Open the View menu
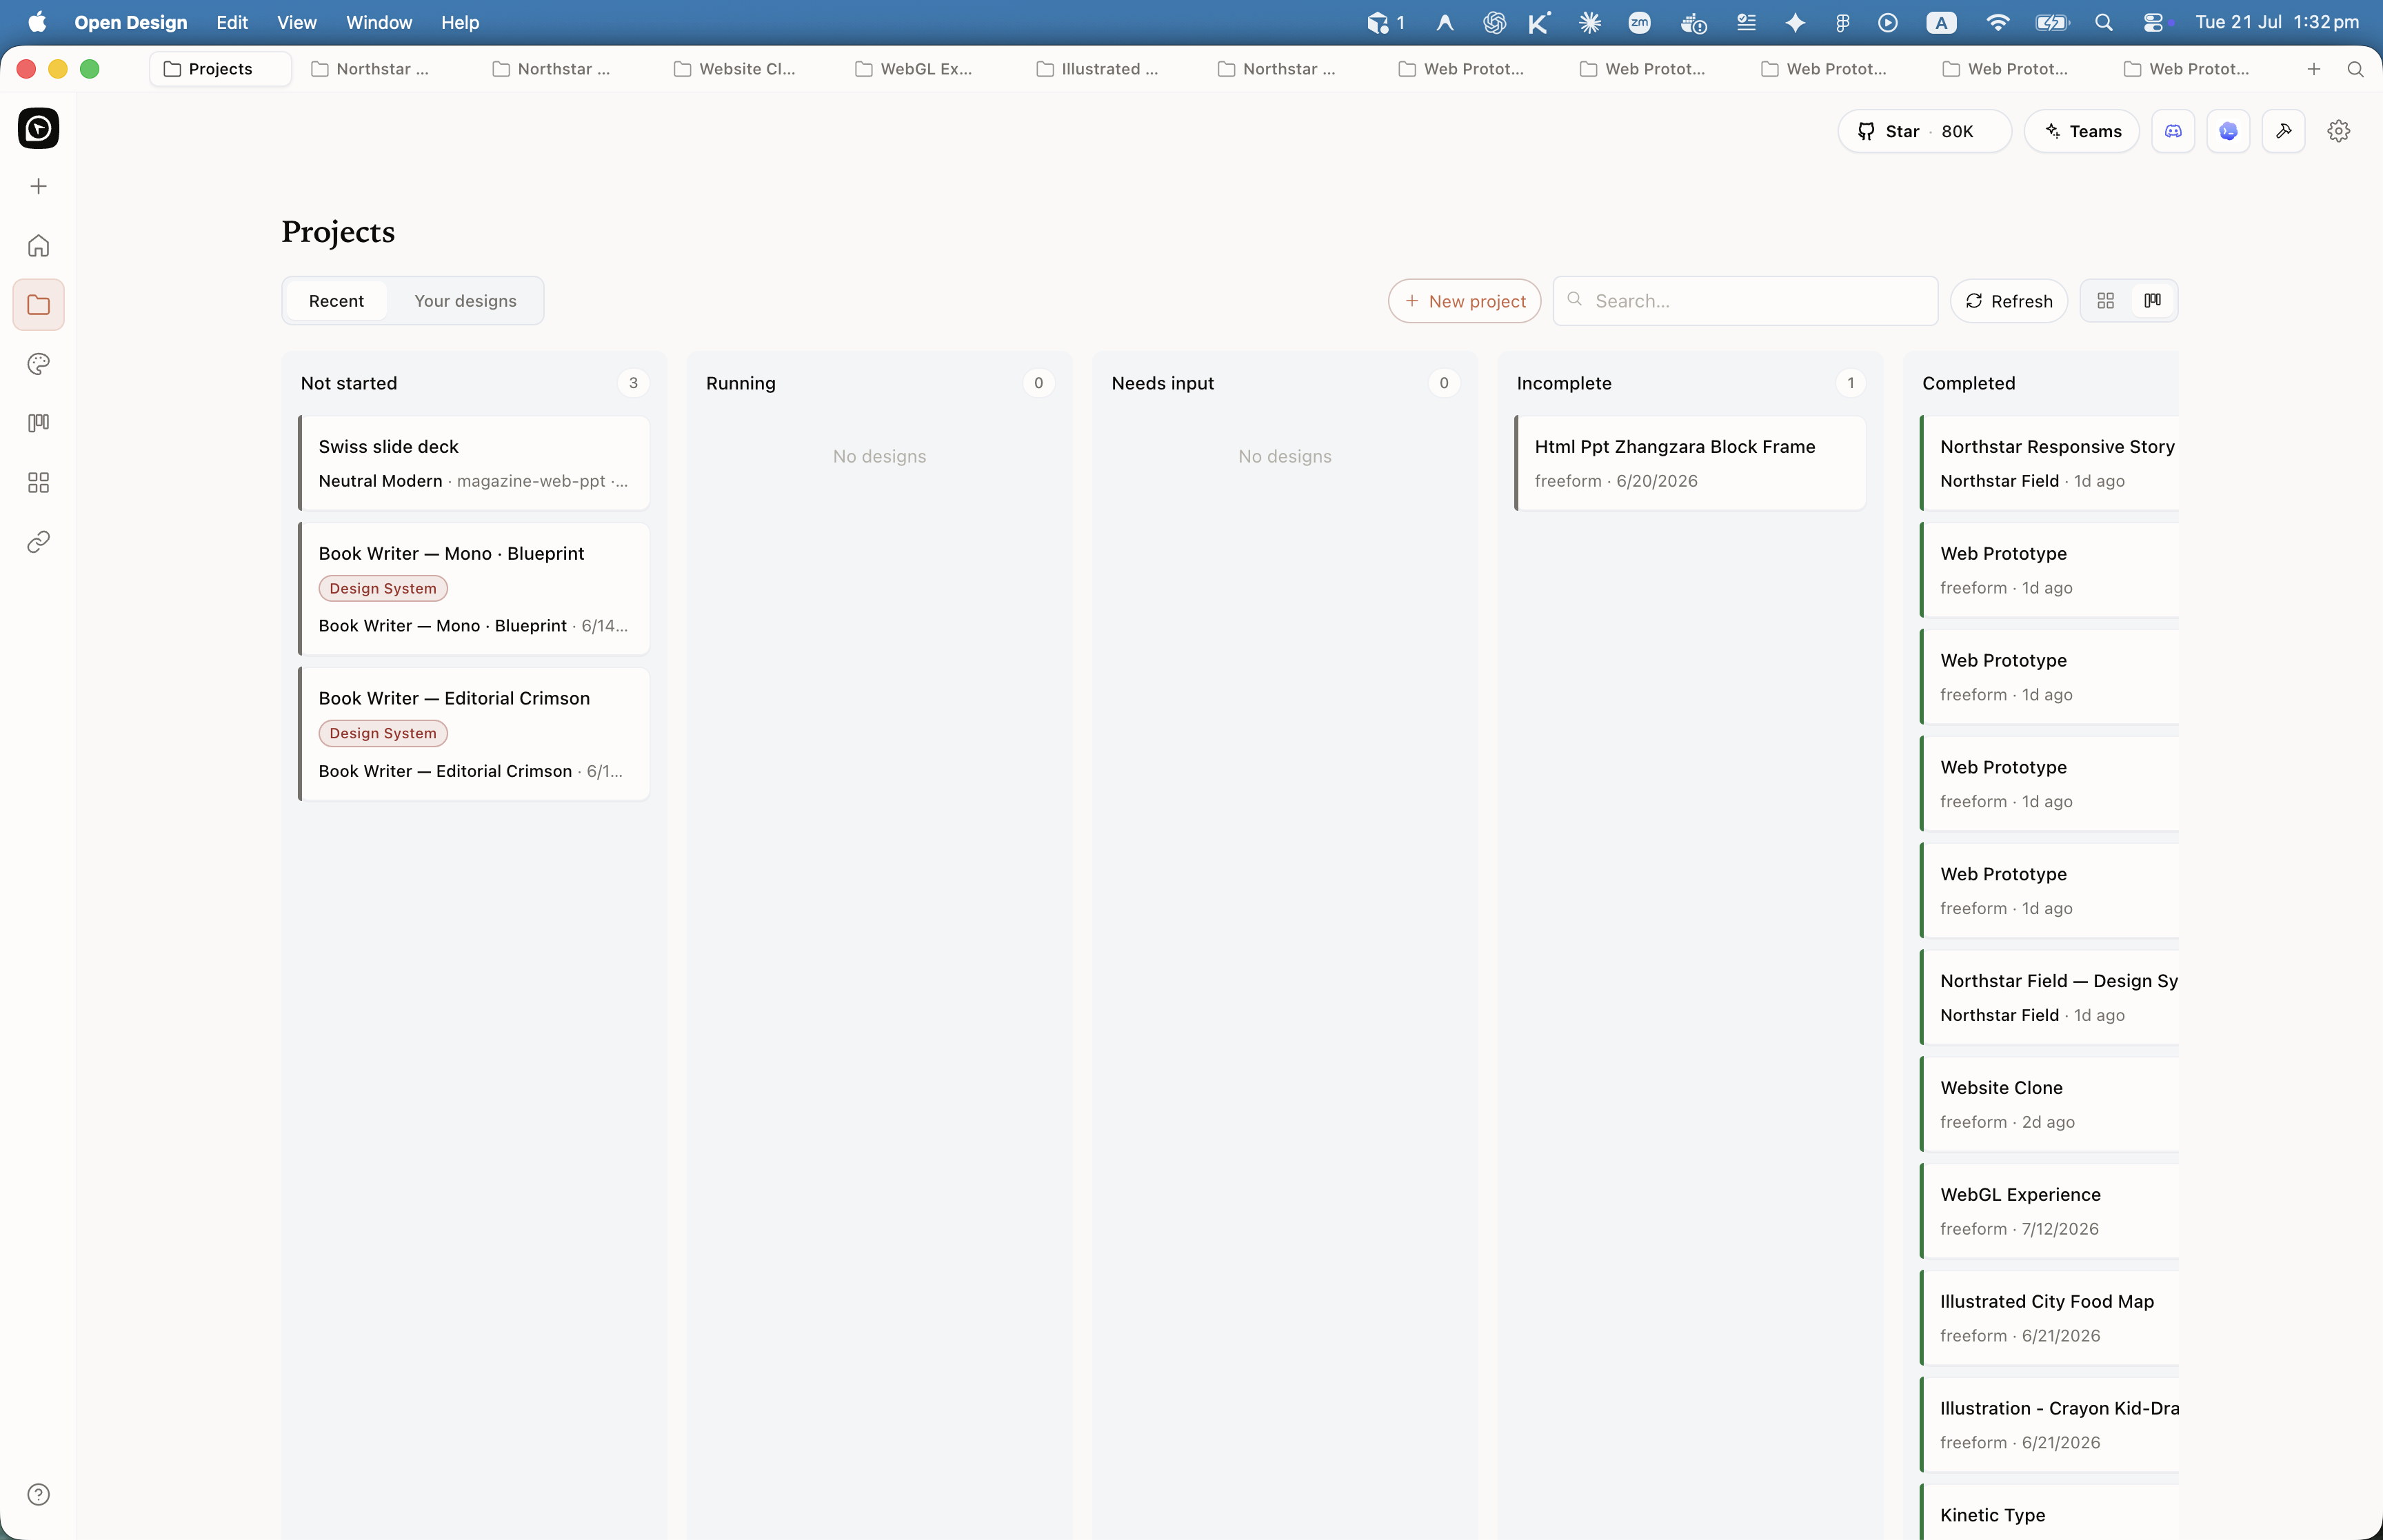The height and width of the screenshot is (1540, 2383). 296,22
